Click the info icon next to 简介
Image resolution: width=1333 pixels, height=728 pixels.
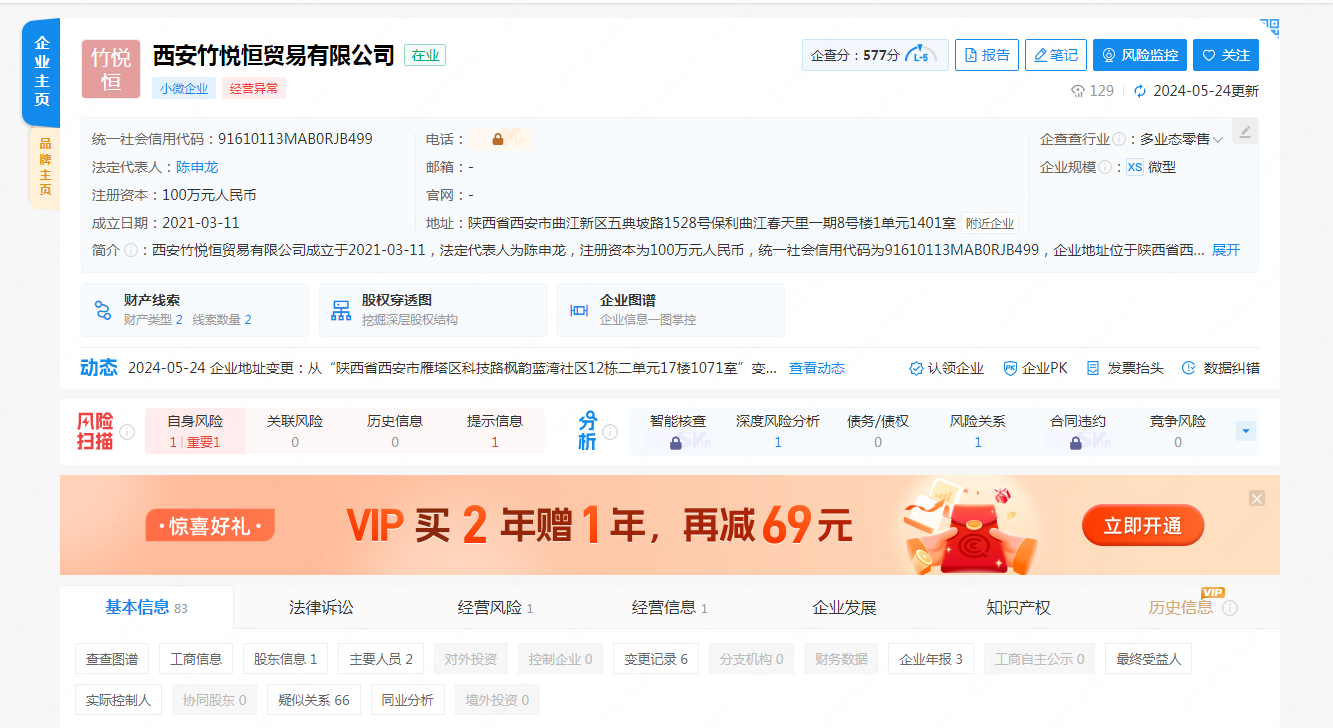(131, 250)
